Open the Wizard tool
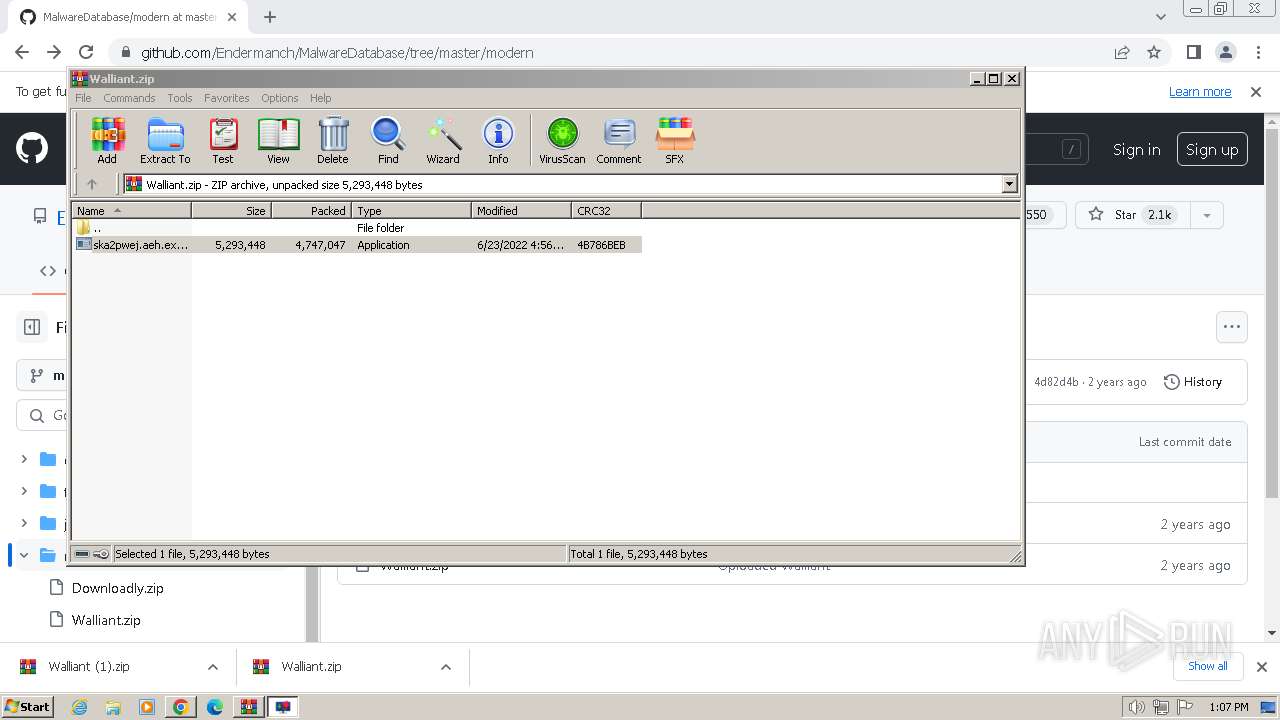The width and height of the screenshot is (1280, 720). 443,140
